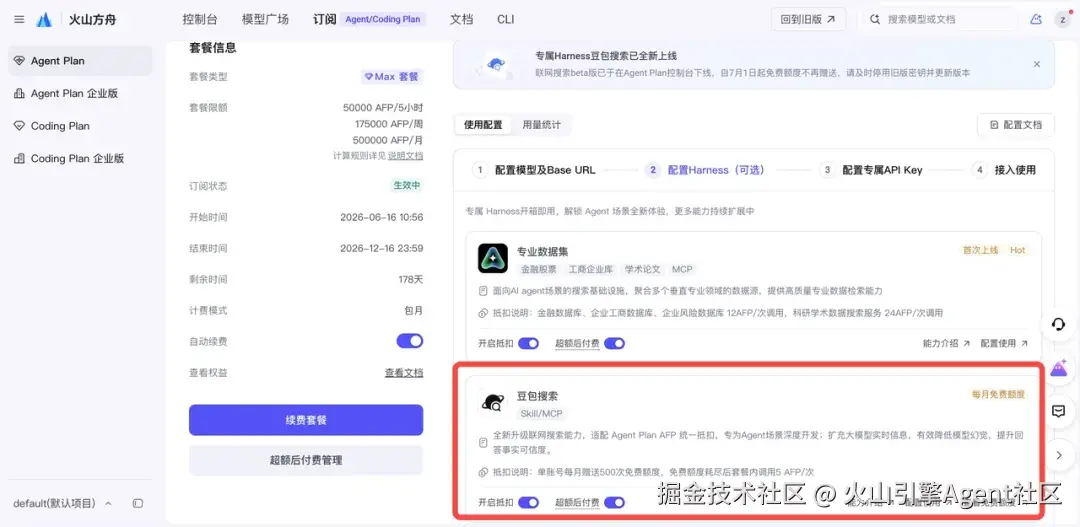Viewport: 1080px width, 527px height.
Task: Click the 专业数据集 app icon
Action: pos(492,258)
